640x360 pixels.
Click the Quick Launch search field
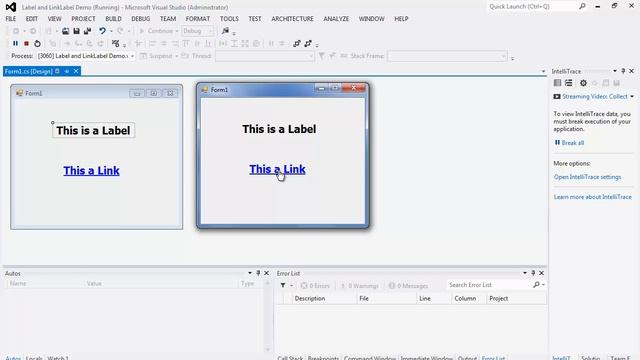coord(532,7)
